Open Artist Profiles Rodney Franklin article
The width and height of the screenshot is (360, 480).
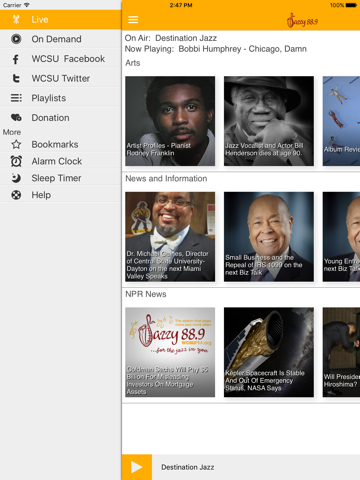[170, 121]
